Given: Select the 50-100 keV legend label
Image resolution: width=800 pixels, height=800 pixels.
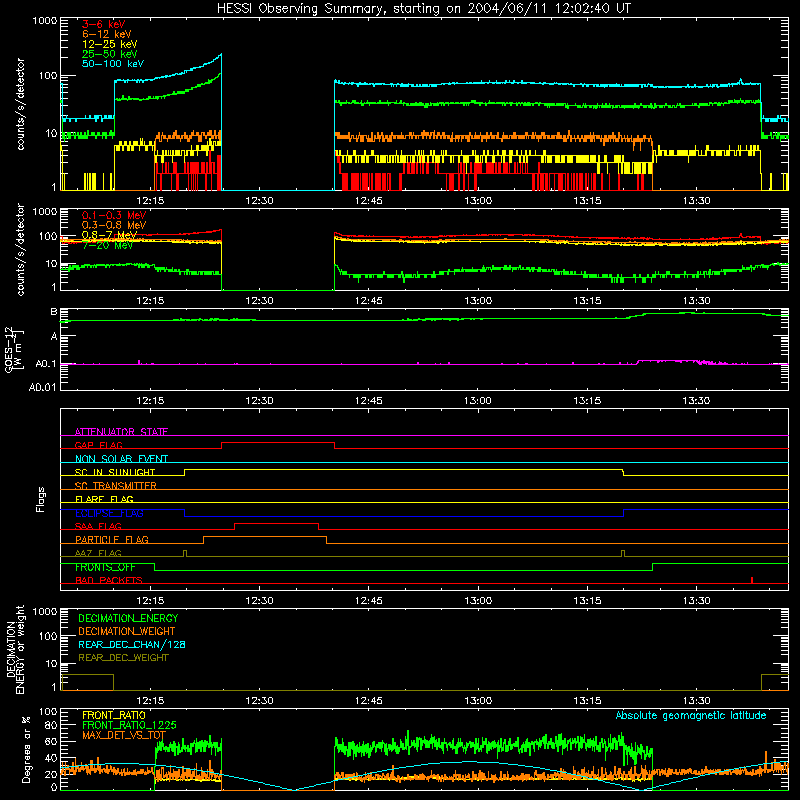Looking at the screenshot, I should pos(113,64).
